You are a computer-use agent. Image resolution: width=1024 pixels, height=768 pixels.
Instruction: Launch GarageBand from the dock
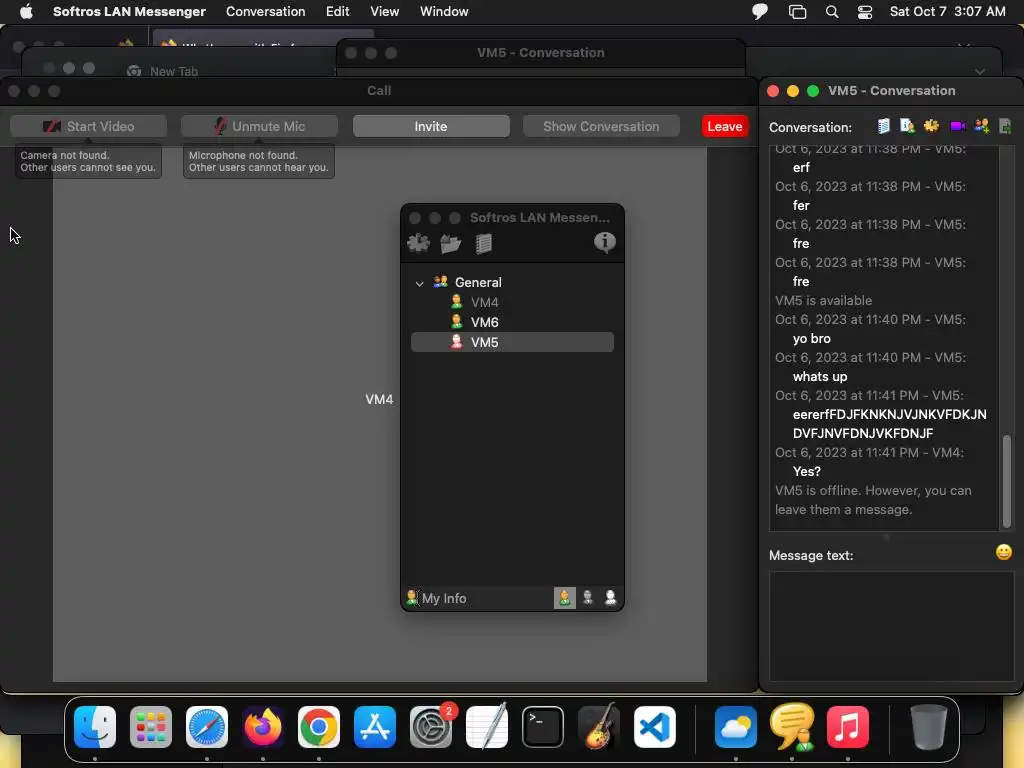599,726
